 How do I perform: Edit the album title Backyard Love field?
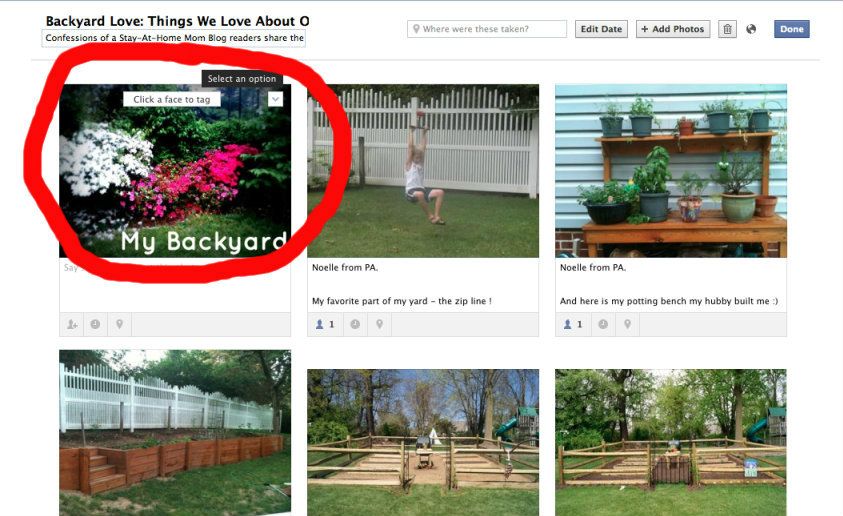pyautogui.click(x=177, y=21)
